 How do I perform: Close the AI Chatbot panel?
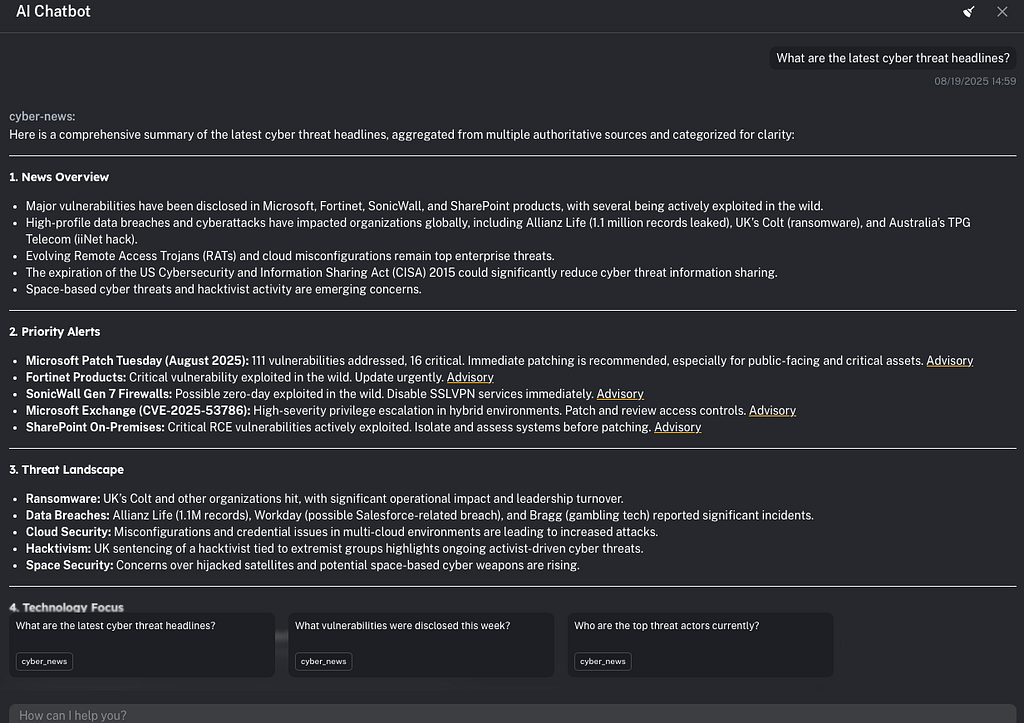(1002, 12)
